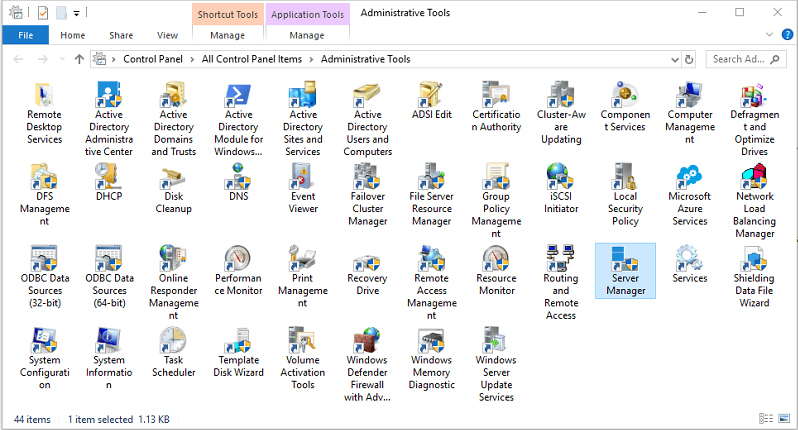Switch to the Home ribbon tab
This screenshot has height=430, width=798.
(72, 35)
